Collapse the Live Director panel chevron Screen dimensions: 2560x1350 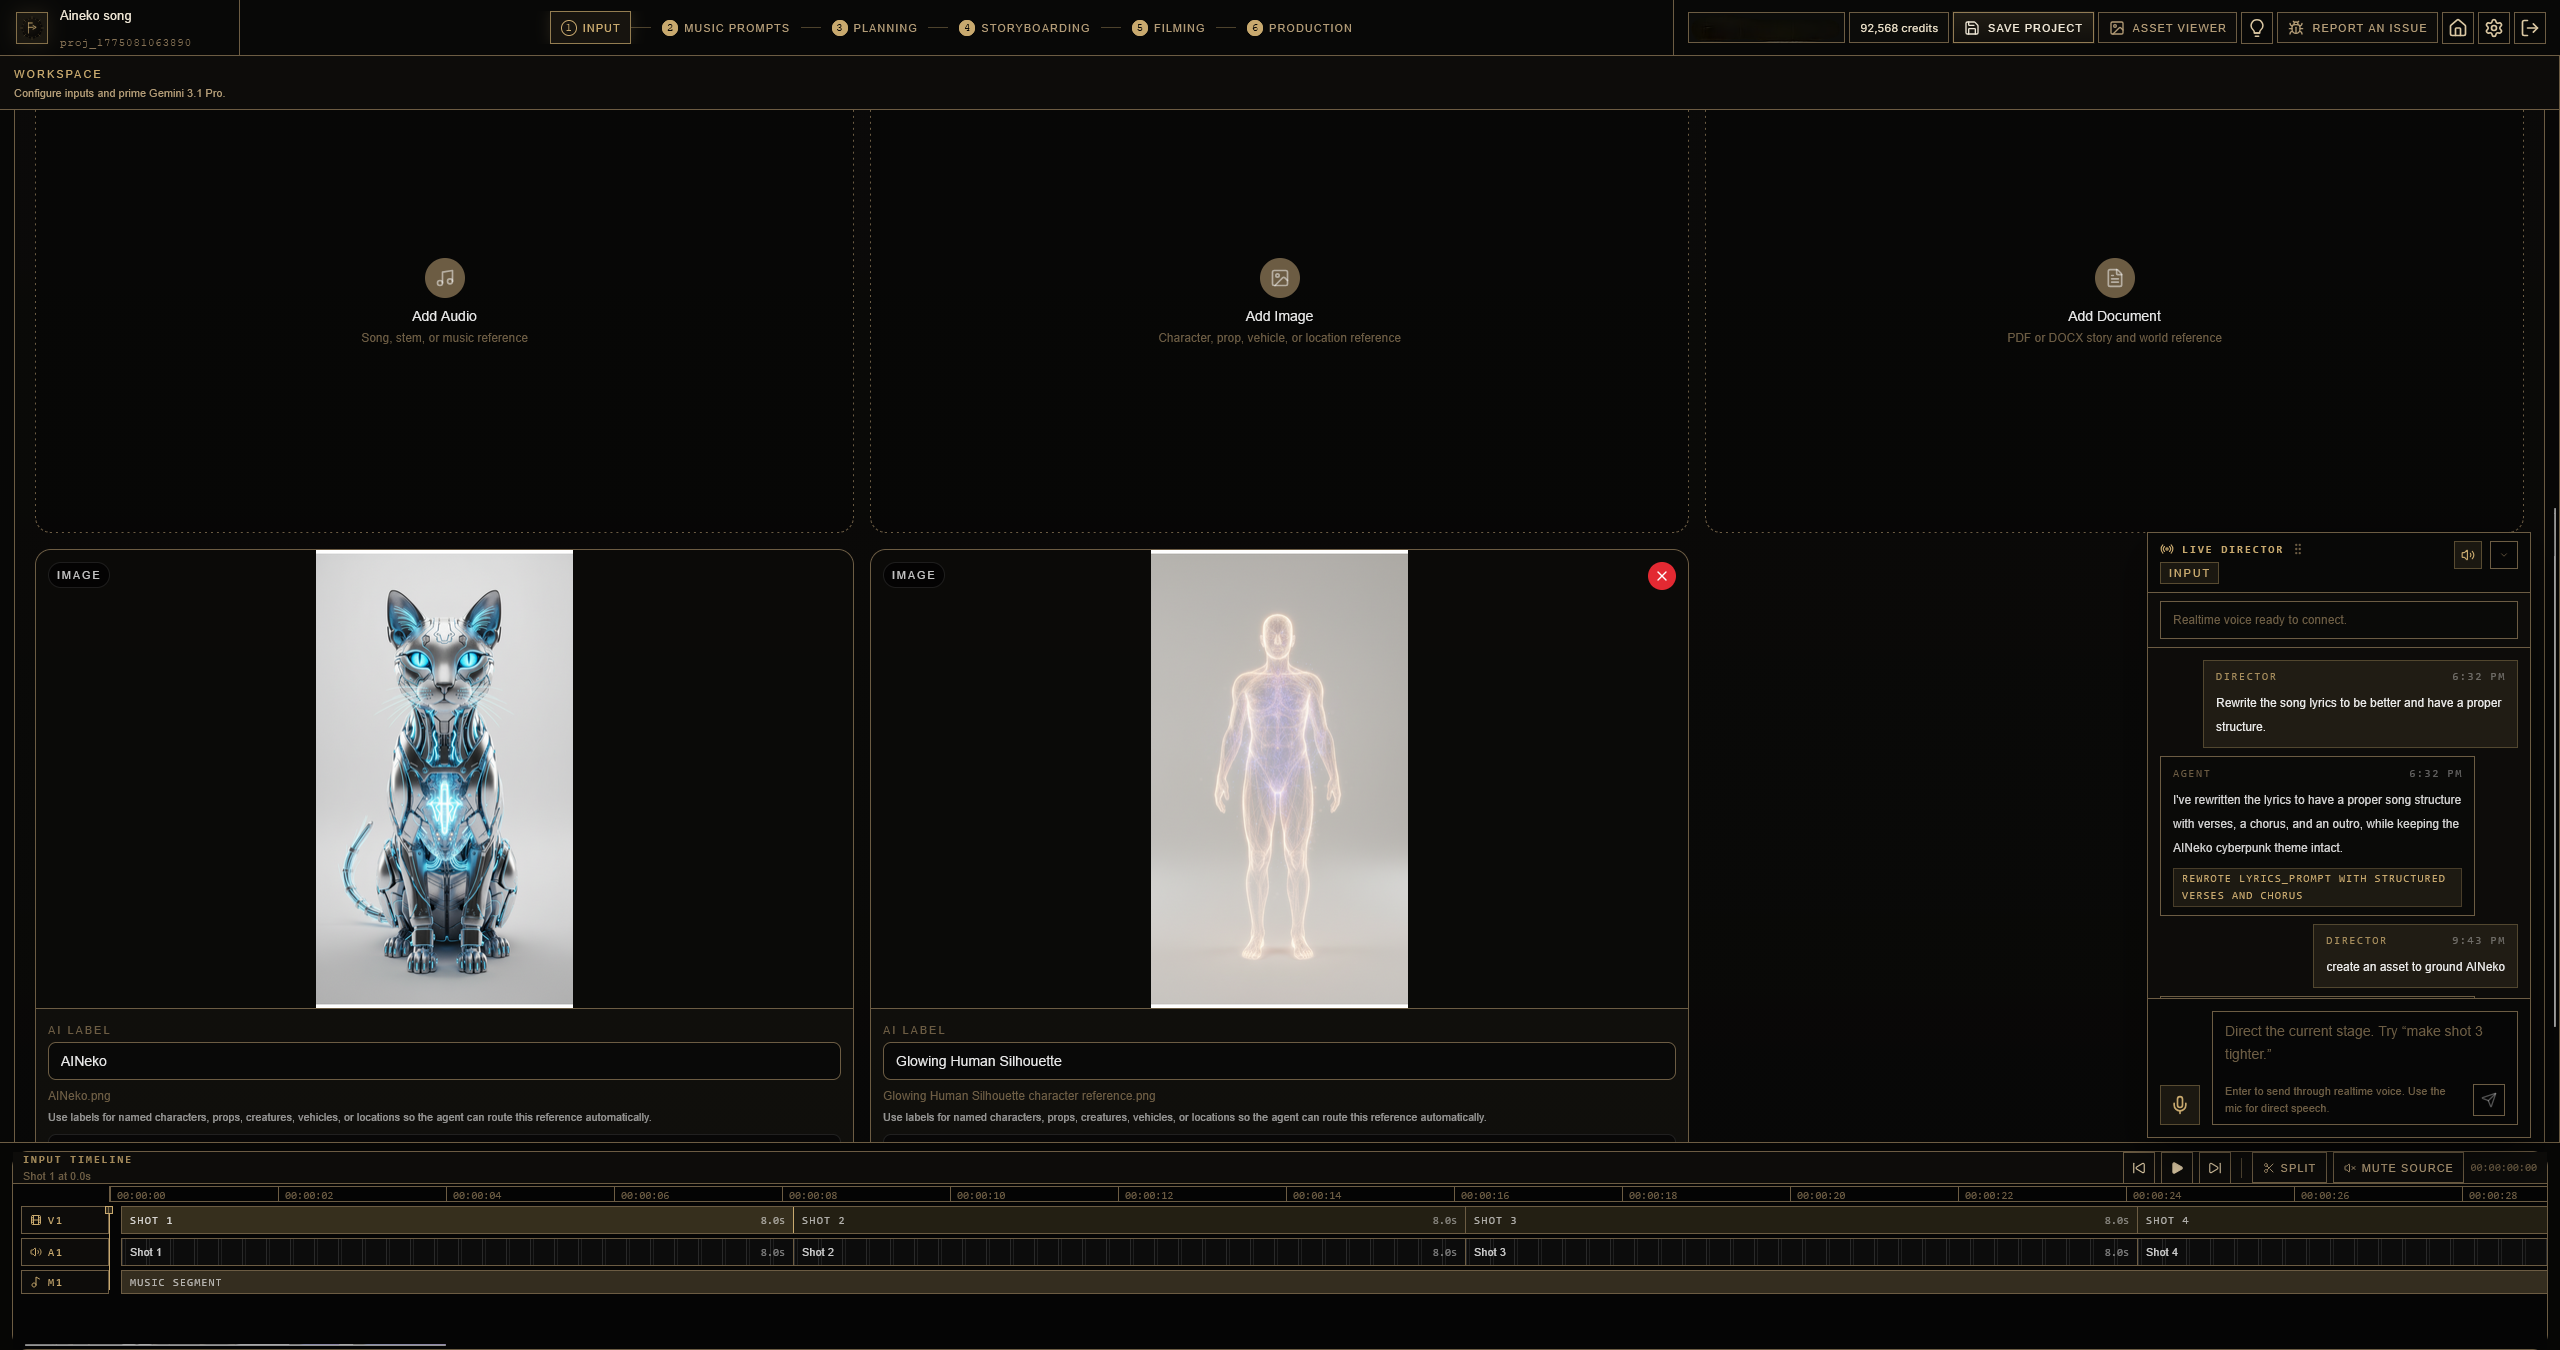click(x=2503, y=555)
